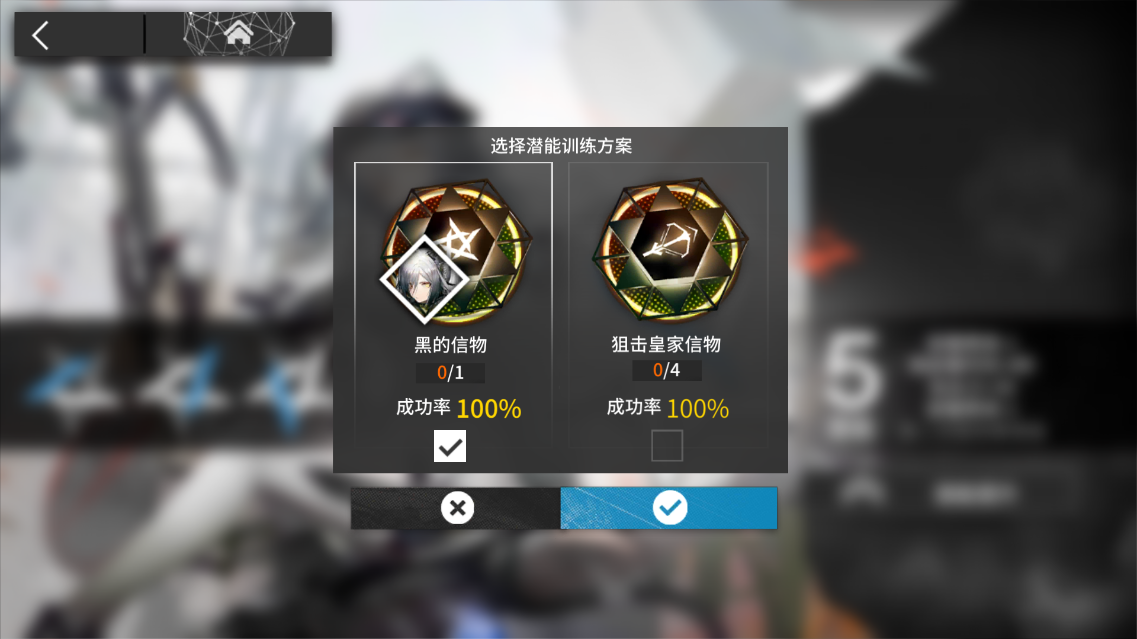This screenshot has width=1137, height=639.
Task: Confirm with the blue checkmark button
Action: tap(669, 508)
